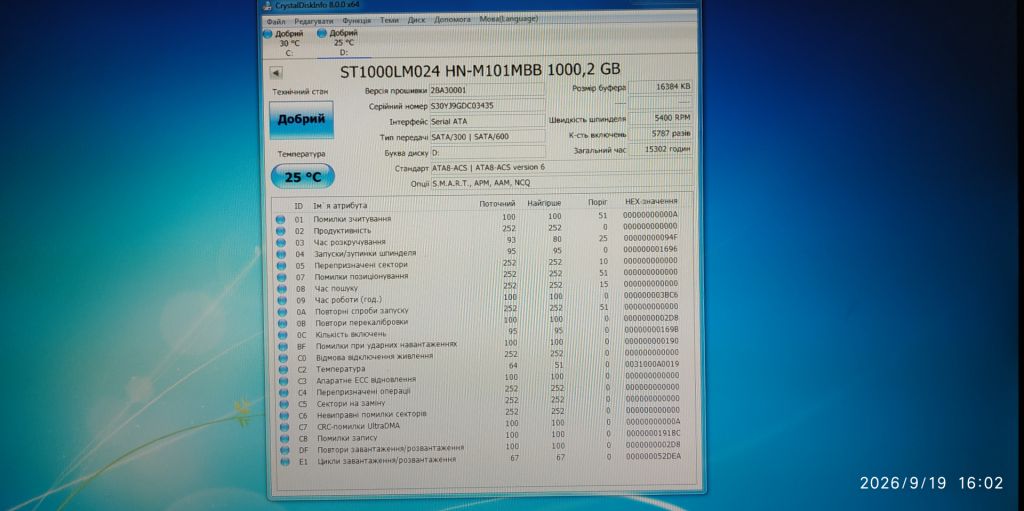Click the Поточний column header
This screenshot has width=1024, height=511.
point(498,204)
